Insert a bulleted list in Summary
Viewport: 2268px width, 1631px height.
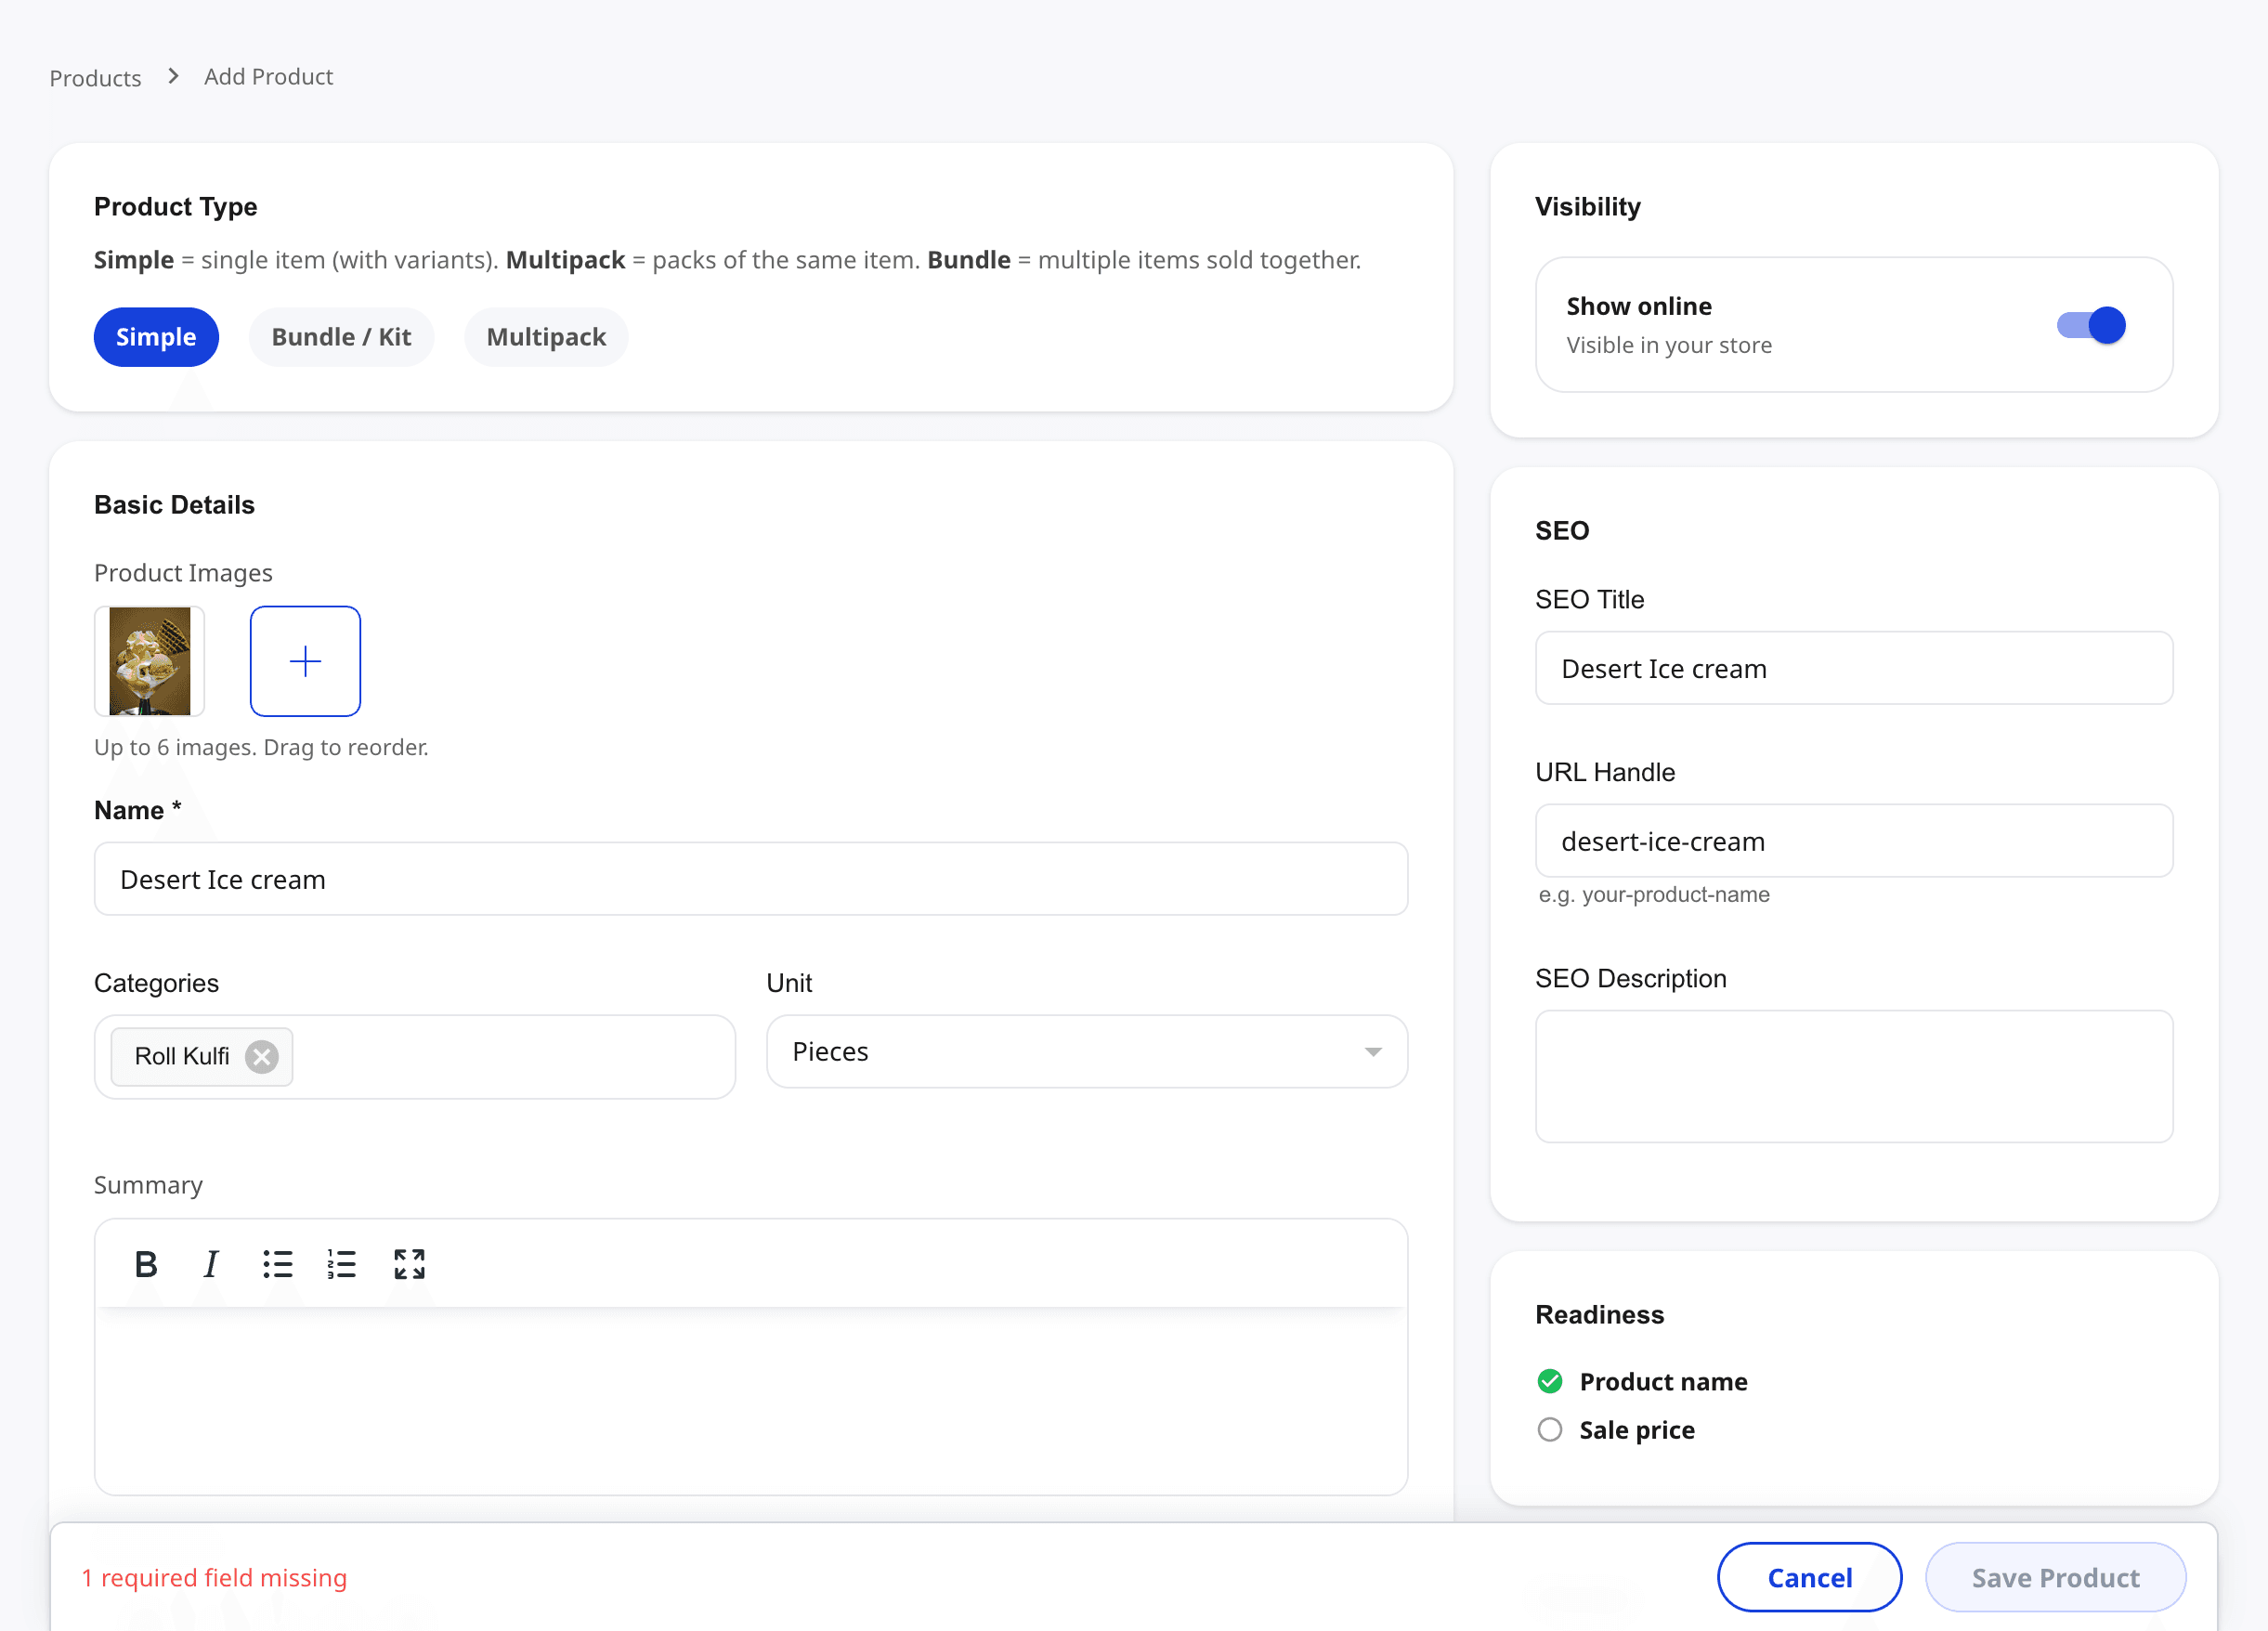click(277, 1264)
